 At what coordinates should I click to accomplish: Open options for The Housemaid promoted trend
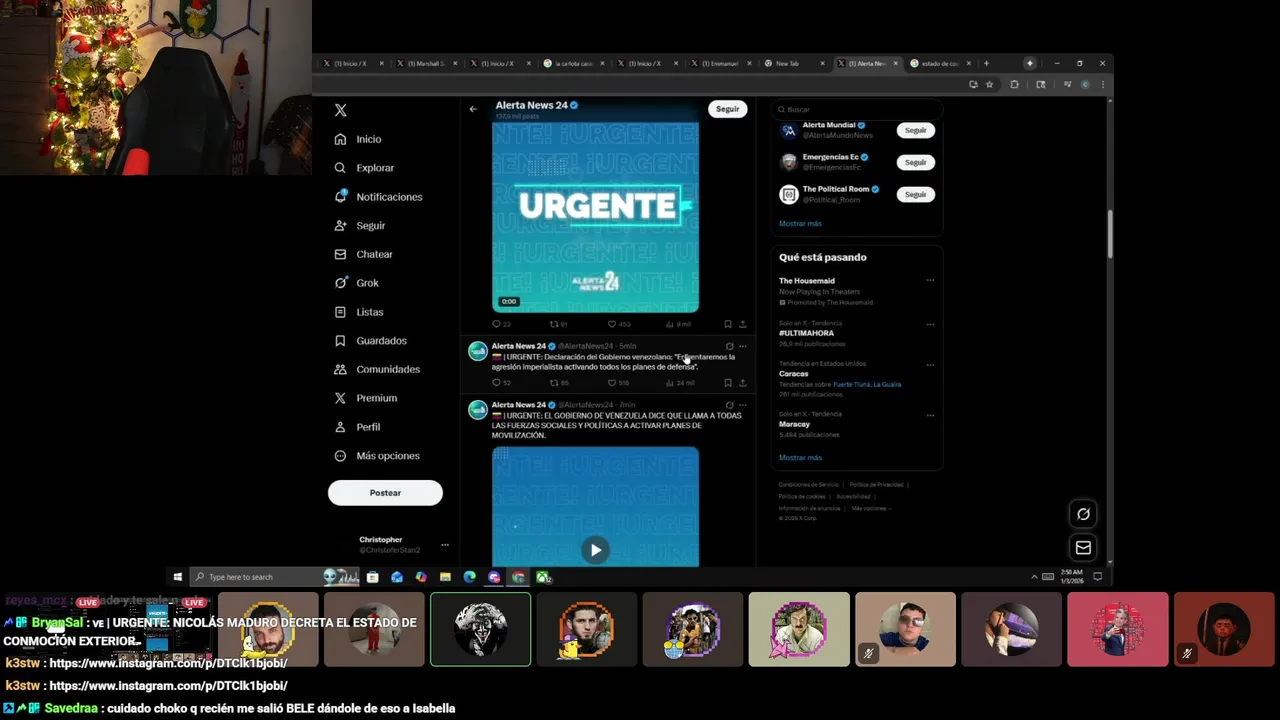(x=930, y=281)
